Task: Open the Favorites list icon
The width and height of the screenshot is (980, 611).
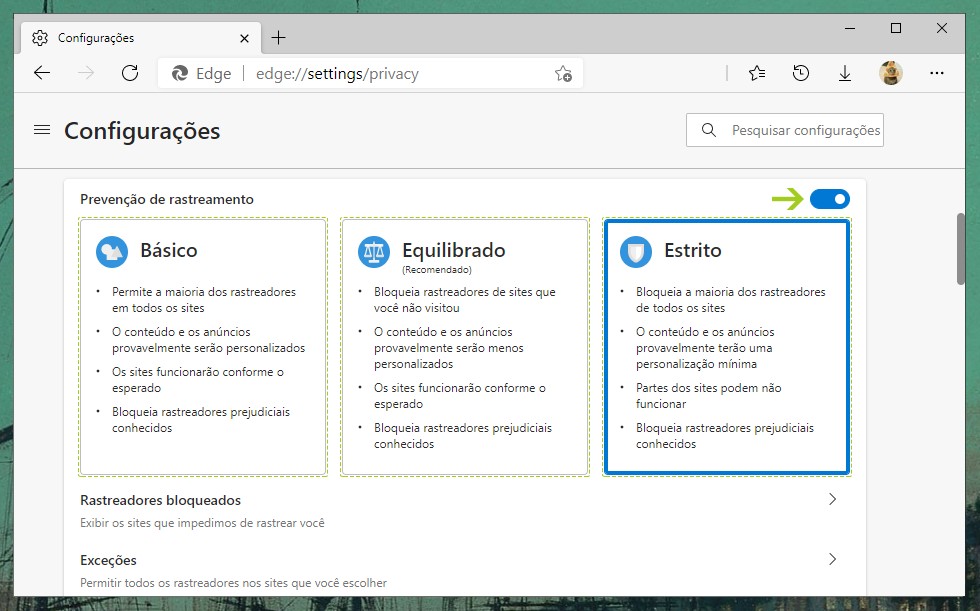Action: (x=757, y=73)
